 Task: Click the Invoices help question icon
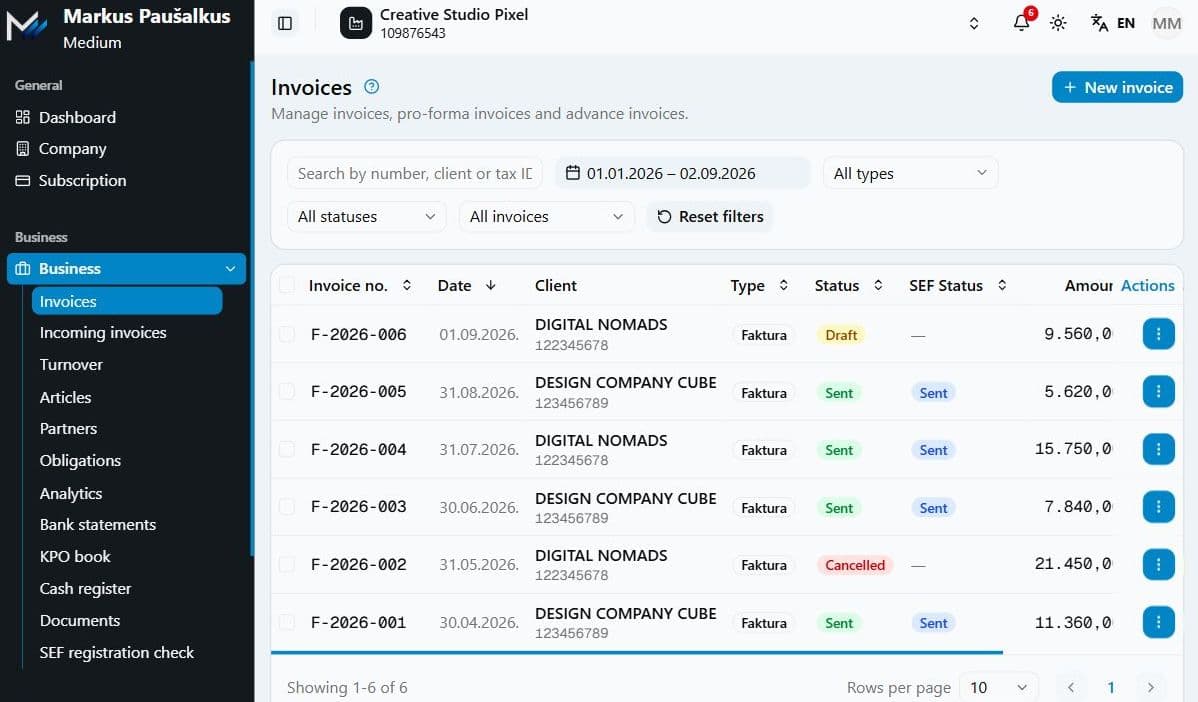click(x=371, y=86)
